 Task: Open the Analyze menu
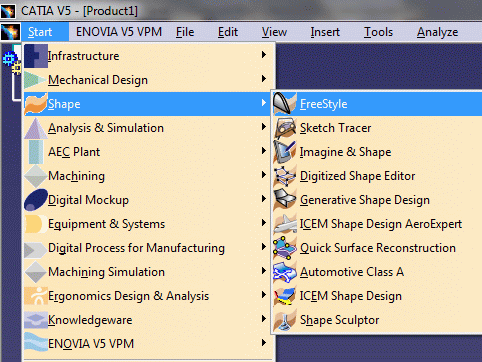click(x=437, y=32)
